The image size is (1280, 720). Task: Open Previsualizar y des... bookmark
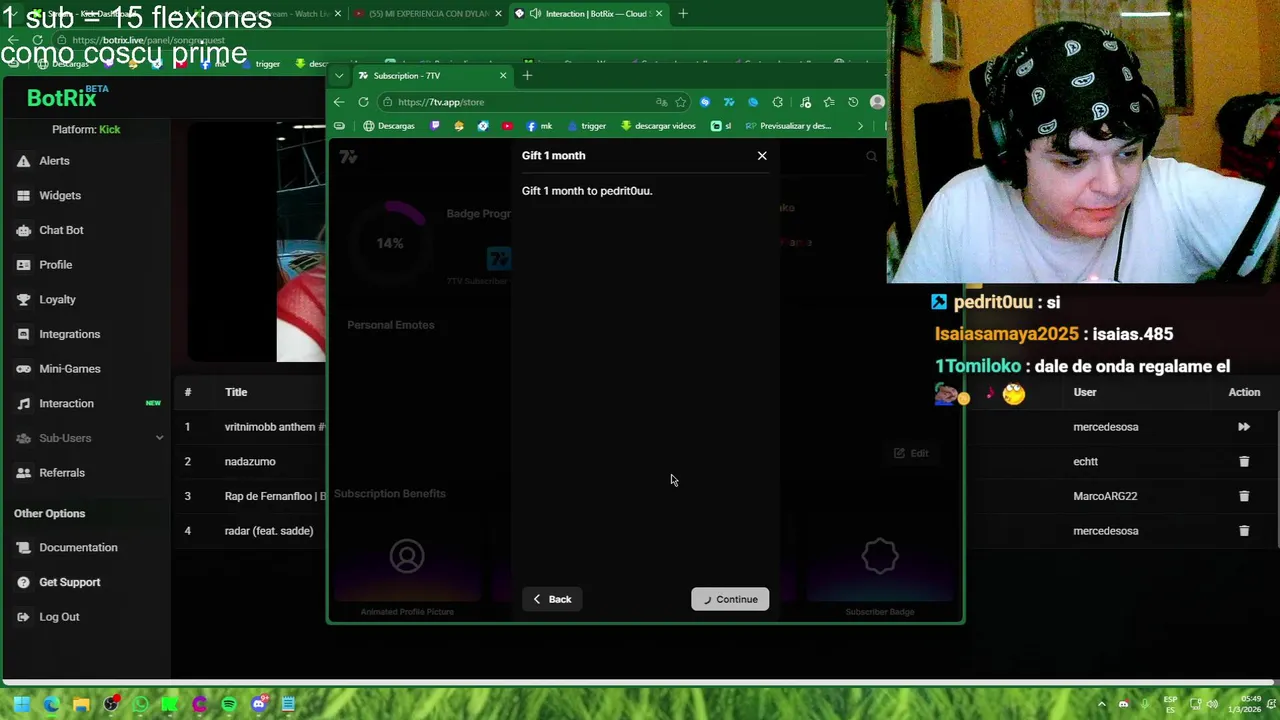click(789, 126)
